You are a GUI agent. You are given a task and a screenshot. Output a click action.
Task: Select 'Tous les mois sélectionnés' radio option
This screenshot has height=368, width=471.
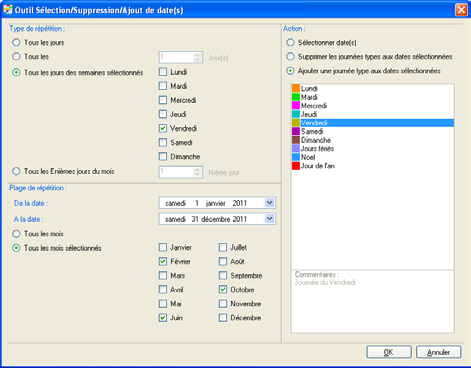16,248
